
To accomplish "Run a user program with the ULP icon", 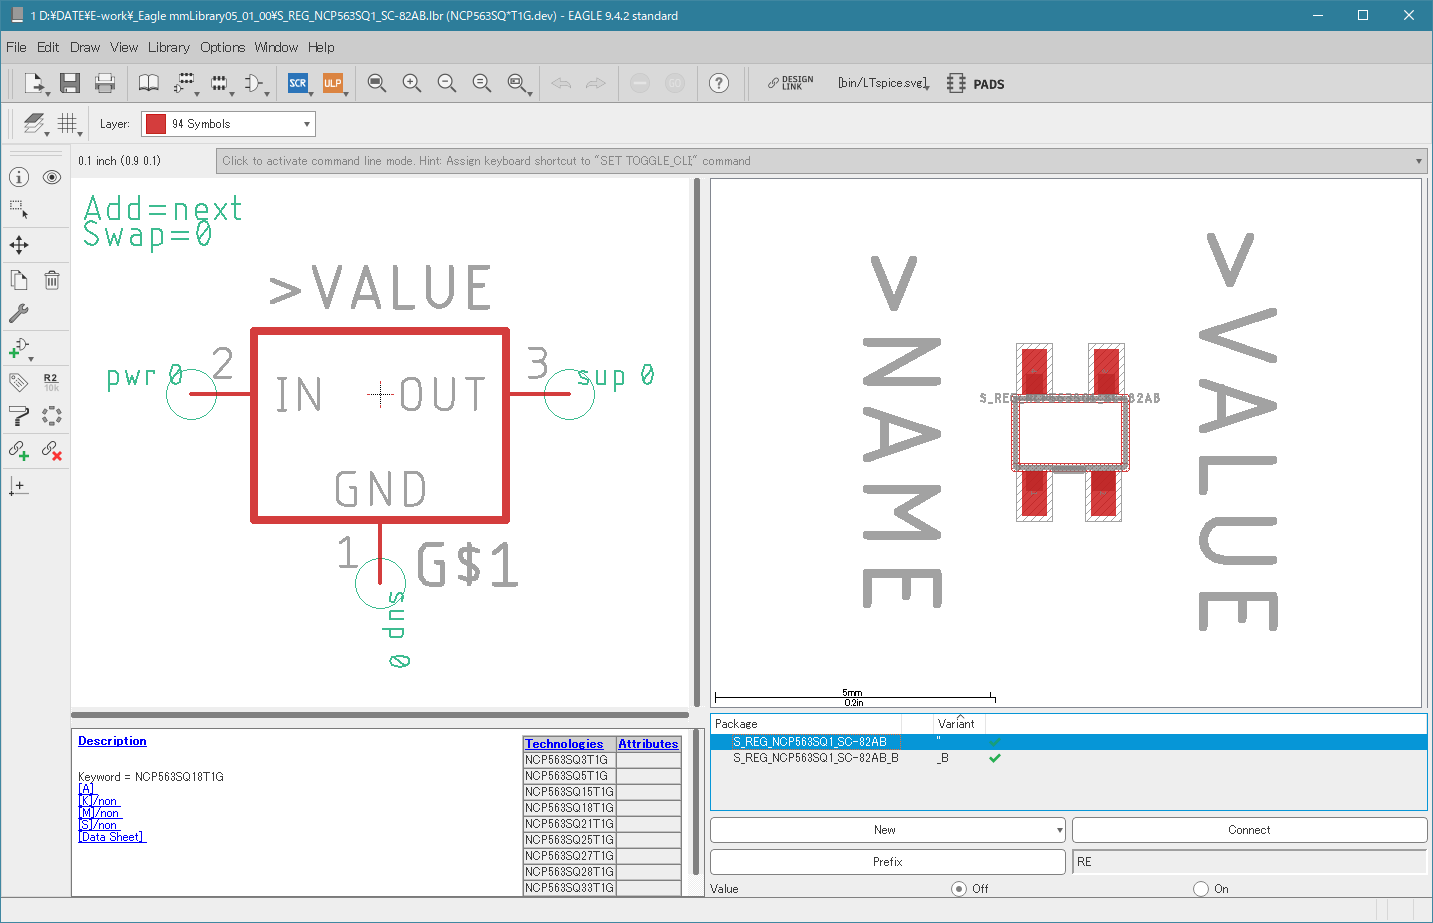I will coord(333,83).
